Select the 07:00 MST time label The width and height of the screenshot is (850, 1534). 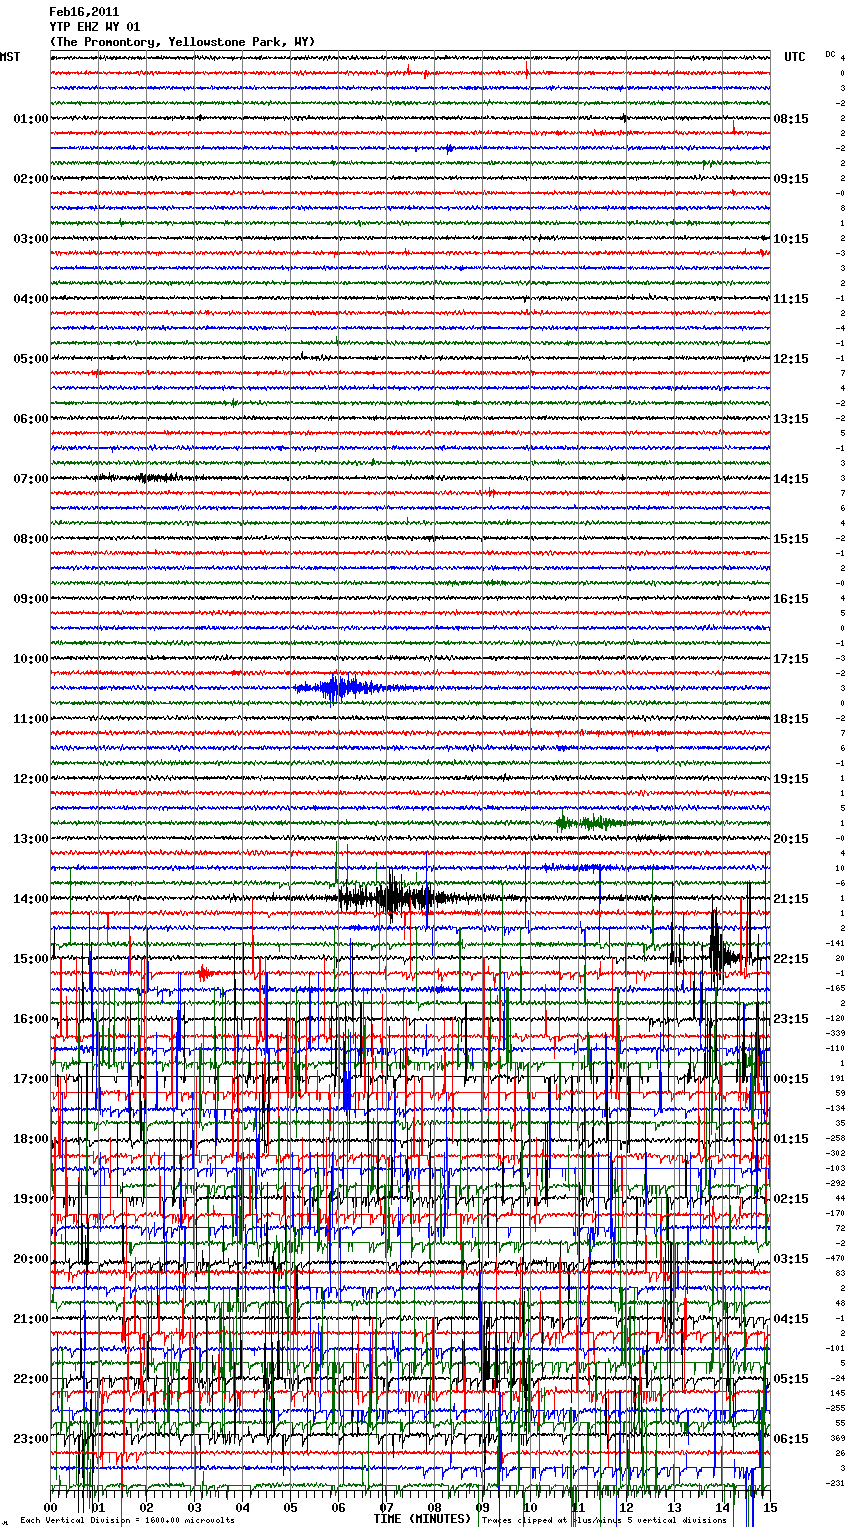[31, 479]
